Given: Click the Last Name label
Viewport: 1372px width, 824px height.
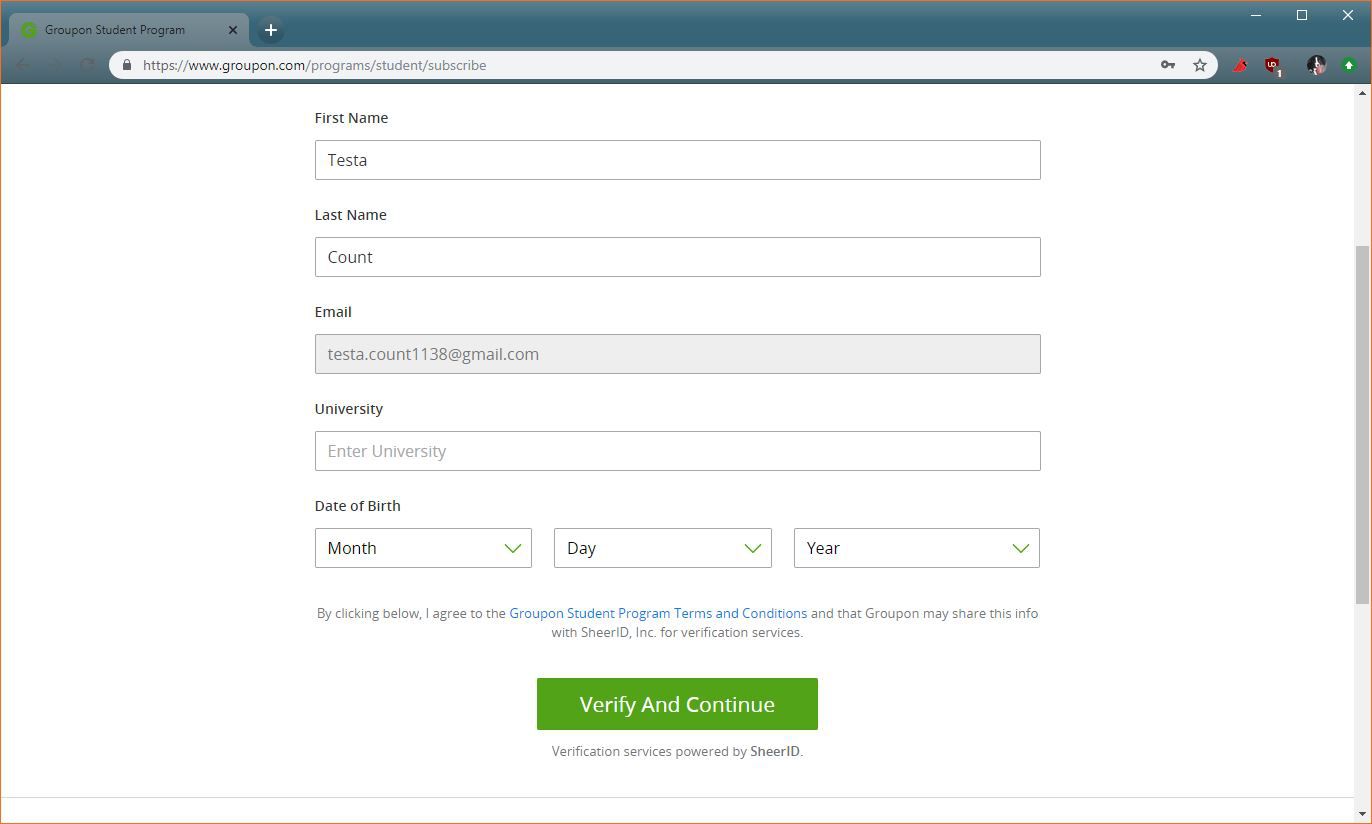Looking at the screenshot, I should coord(350,215).
